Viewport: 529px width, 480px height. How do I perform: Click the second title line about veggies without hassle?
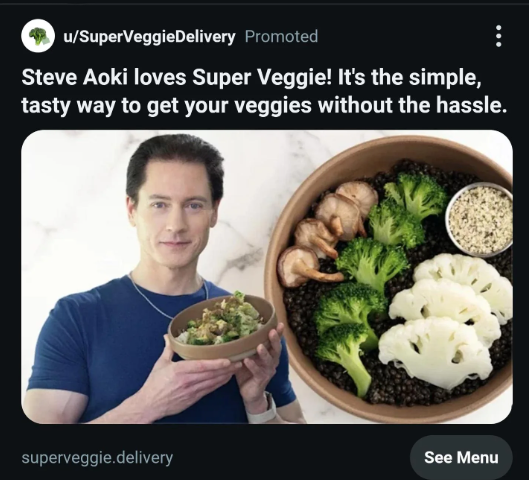pyautogui.click(x=264, y=105)
